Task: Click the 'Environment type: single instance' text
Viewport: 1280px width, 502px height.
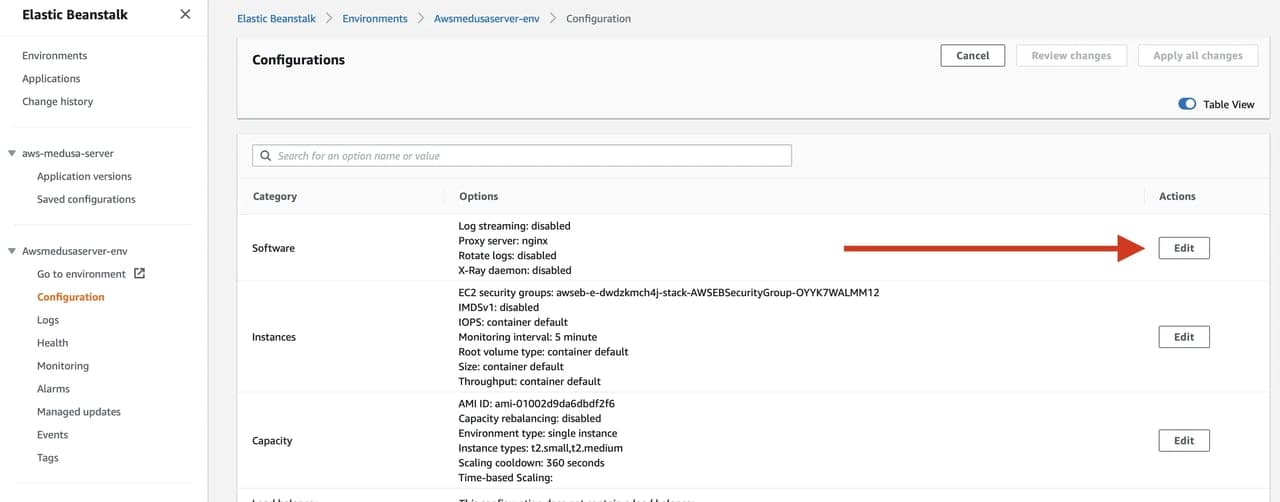Action: (x=537, y=433)
